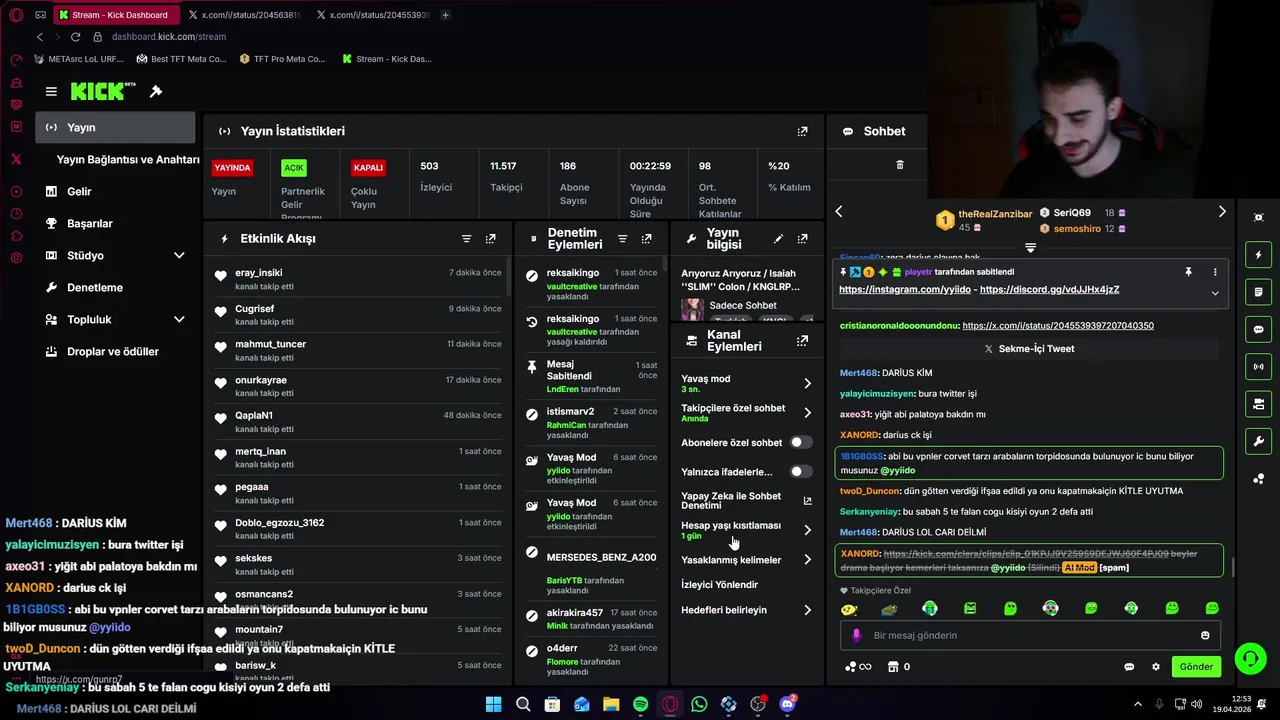The width and height of the screenshot is (1280, 720).
Task: Click the screen capture icon atop right rail
Action: [1258, 218]
